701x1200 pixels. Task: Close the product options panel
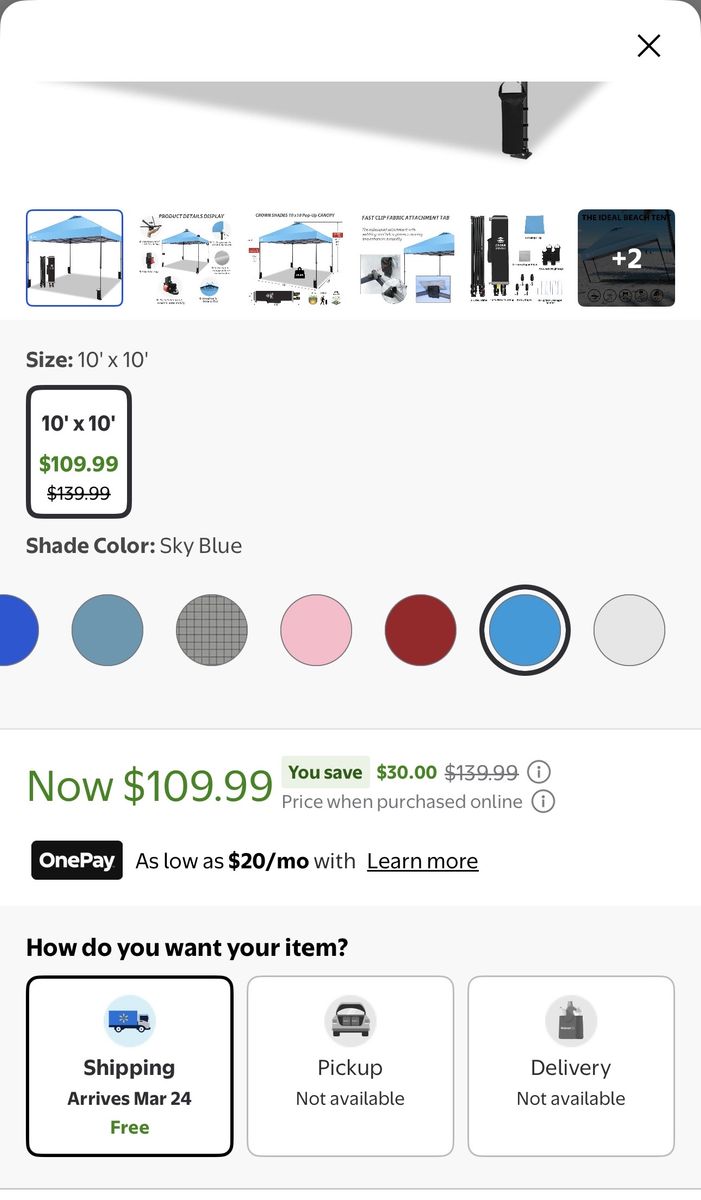coord(649,46)
